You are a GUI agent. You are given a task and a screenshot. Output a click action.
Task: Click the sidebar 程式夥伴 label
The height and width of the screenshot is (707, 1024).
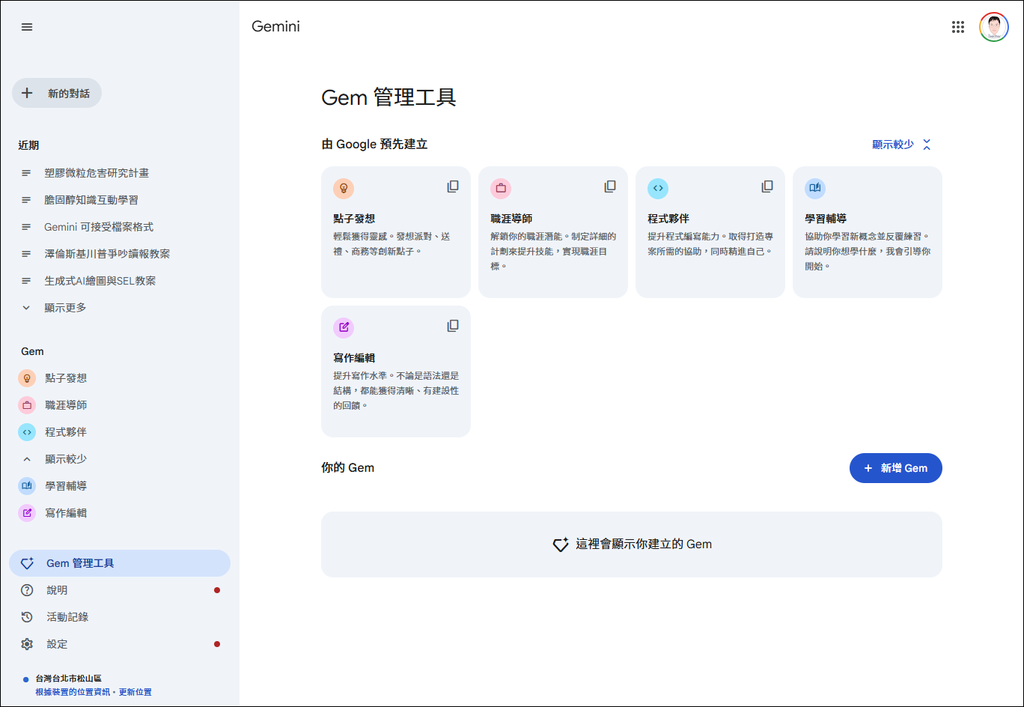click(66, 432)
